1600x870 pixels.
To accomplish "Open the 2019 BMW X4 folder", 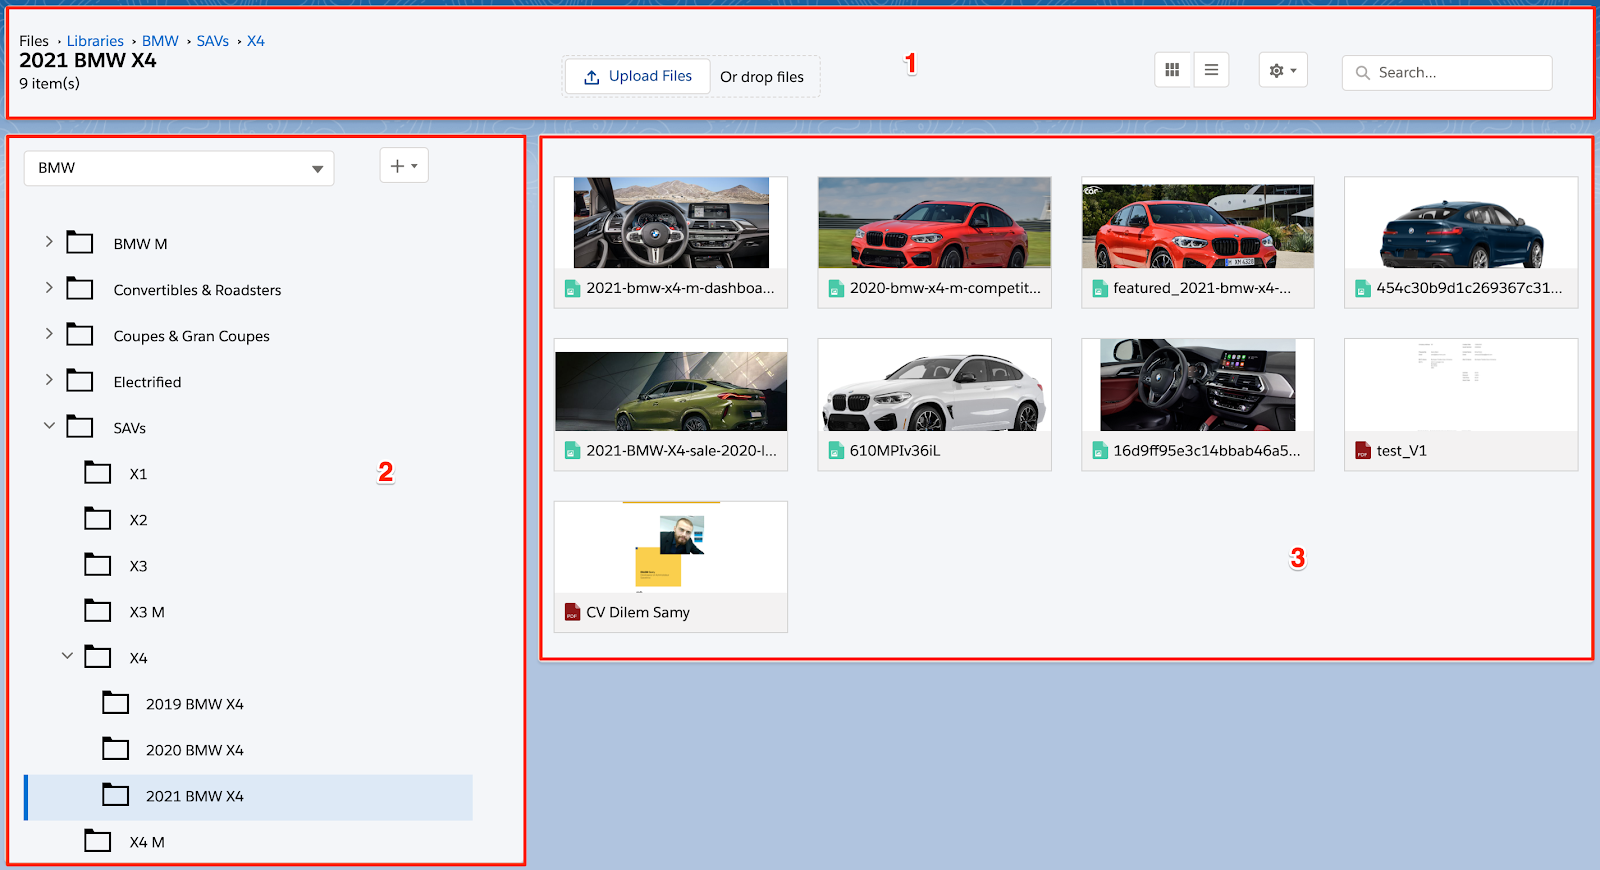I will 195,704.
